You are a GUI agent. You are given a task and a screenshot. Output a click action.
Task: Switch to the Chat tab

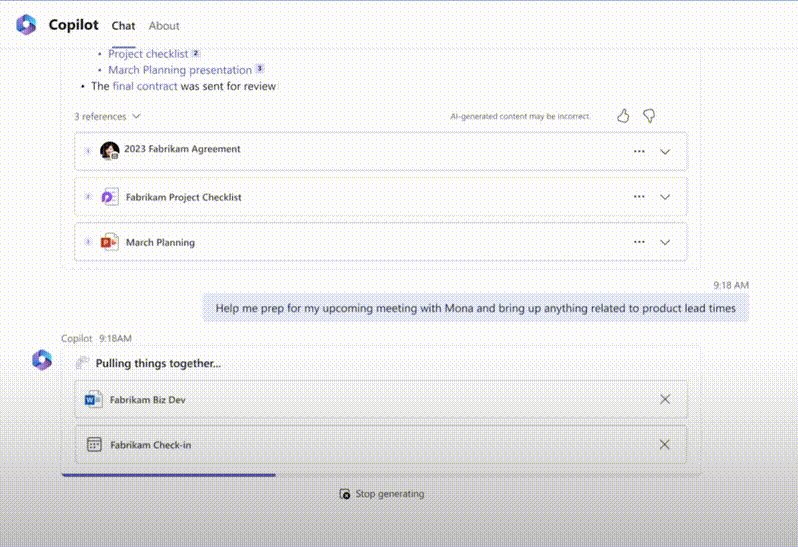(x=123, y=26)
